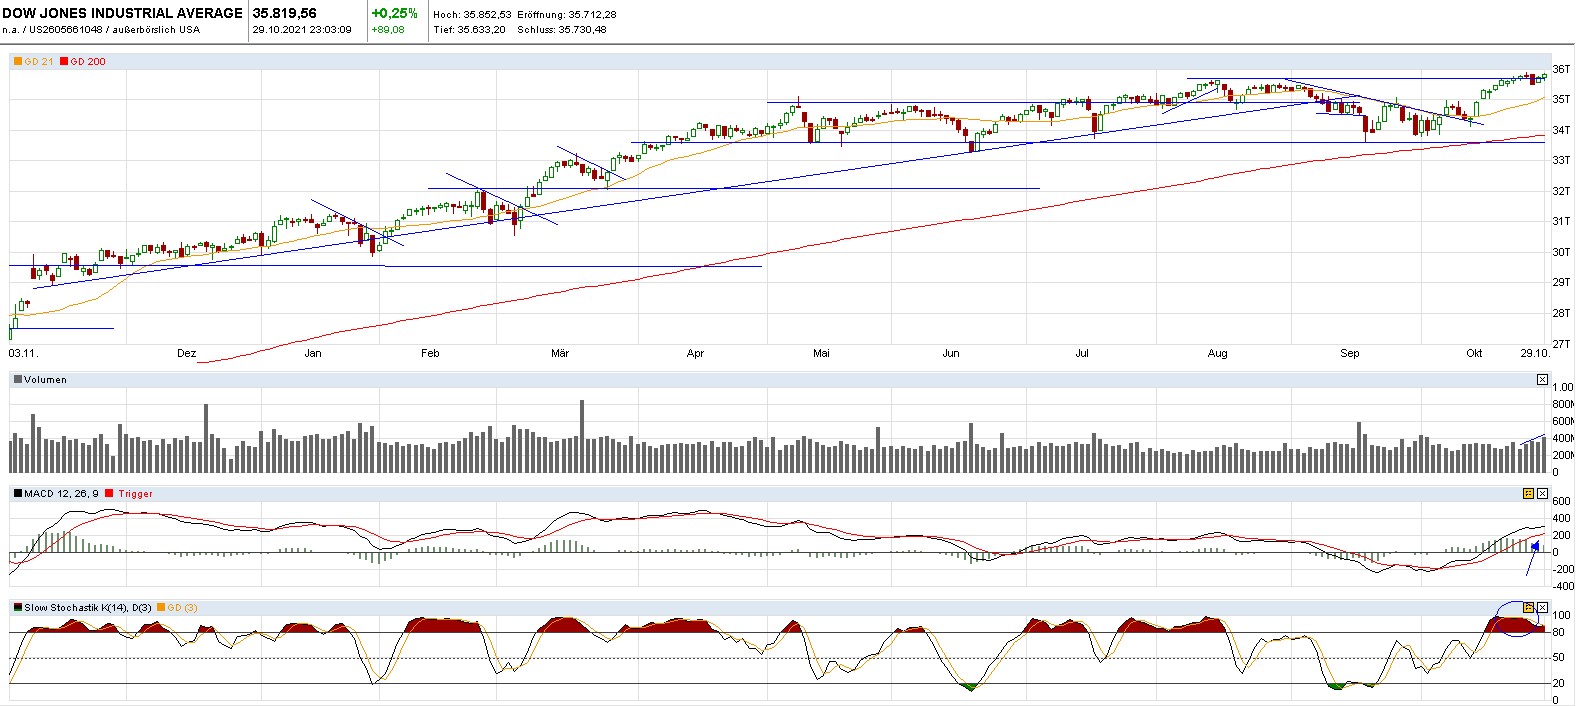Click the red GD 200 swatch
This screenshot has width=1576, height=706.
64,62
